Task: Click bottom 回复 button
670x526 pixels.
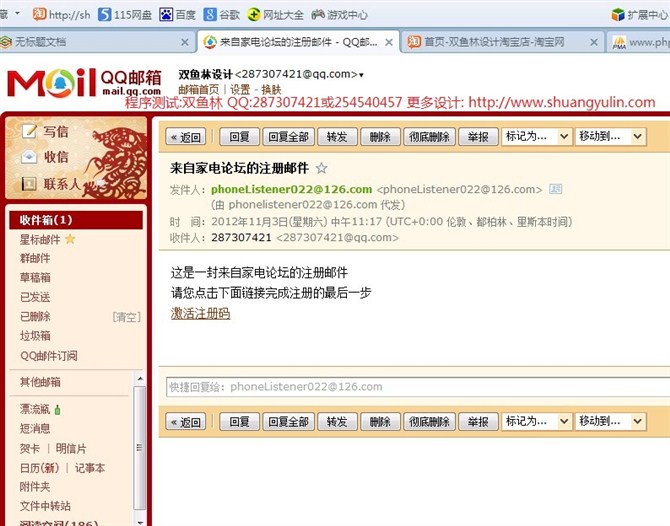Action: pos(239,422)
